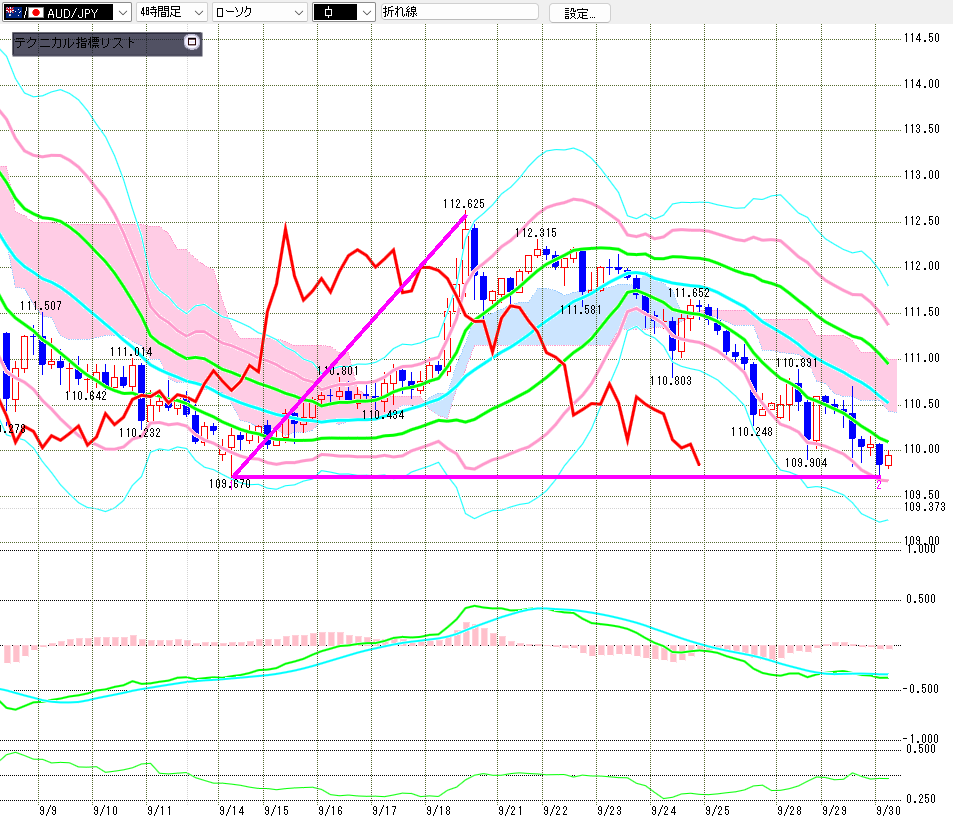Open the 中 size dropdown
Image resolution: width=953 pixels, height=821 pixels.
pos(344,12)
